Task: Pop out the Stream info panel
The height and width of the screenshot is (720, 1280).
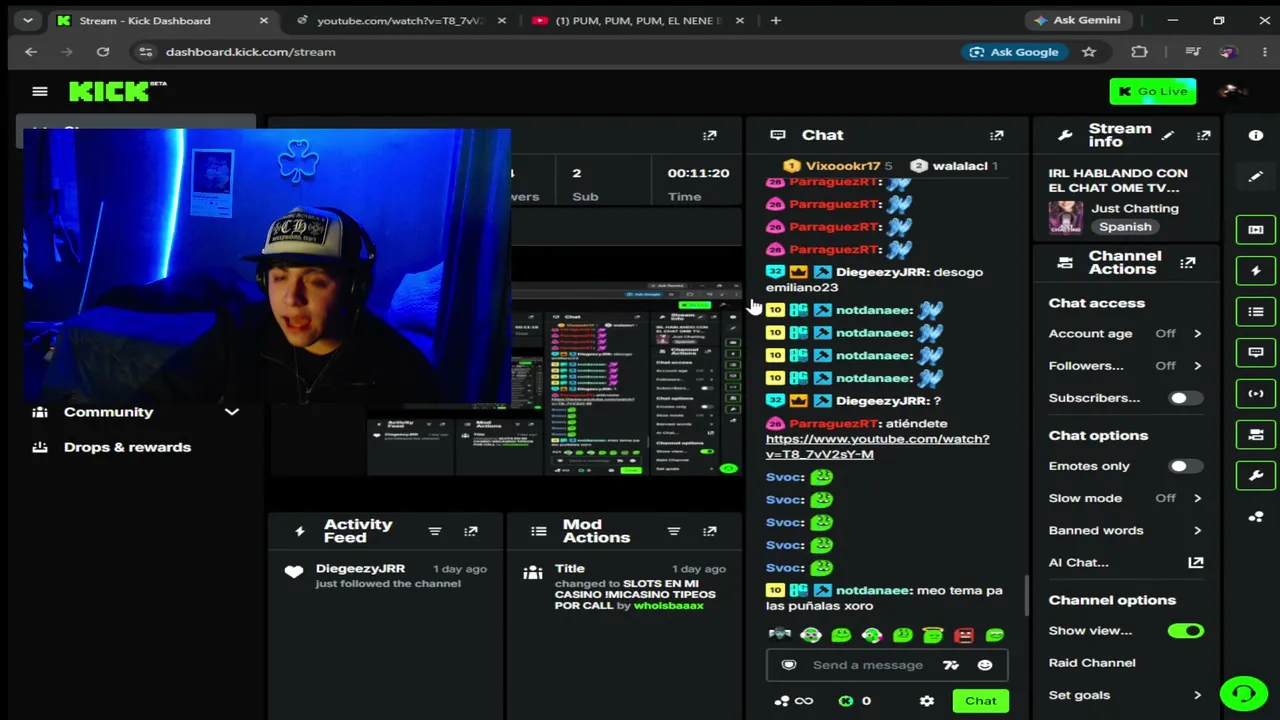Action: 1203,135
